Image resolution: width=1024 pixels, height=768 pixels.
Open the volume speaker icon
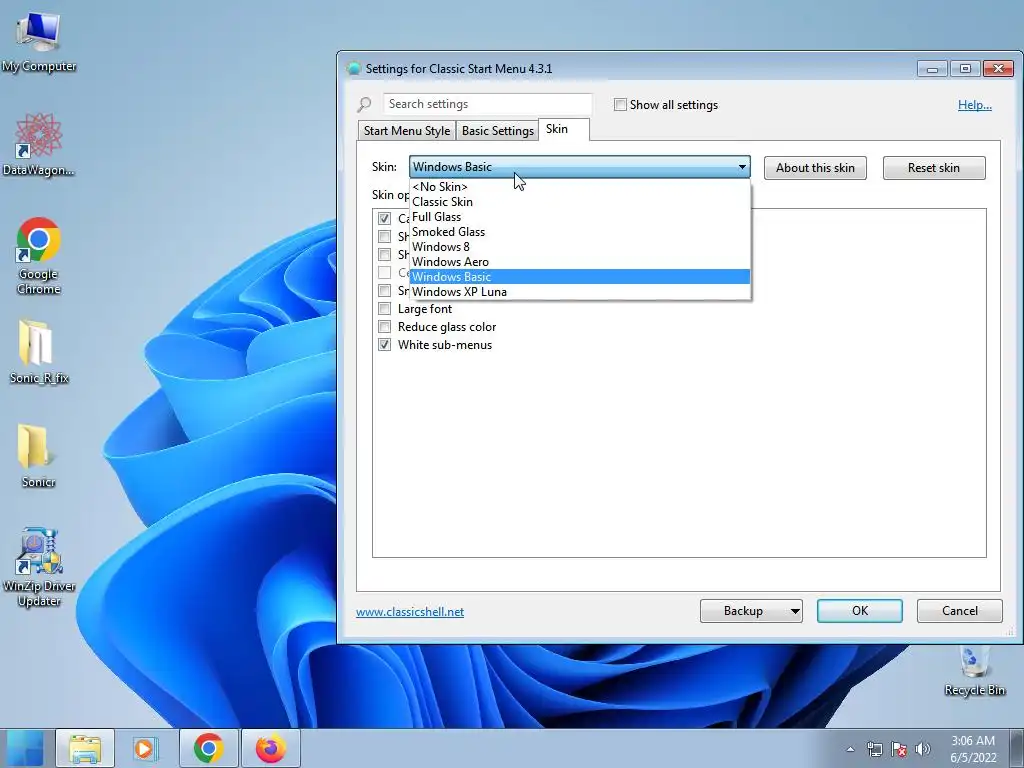pos(923,749)
